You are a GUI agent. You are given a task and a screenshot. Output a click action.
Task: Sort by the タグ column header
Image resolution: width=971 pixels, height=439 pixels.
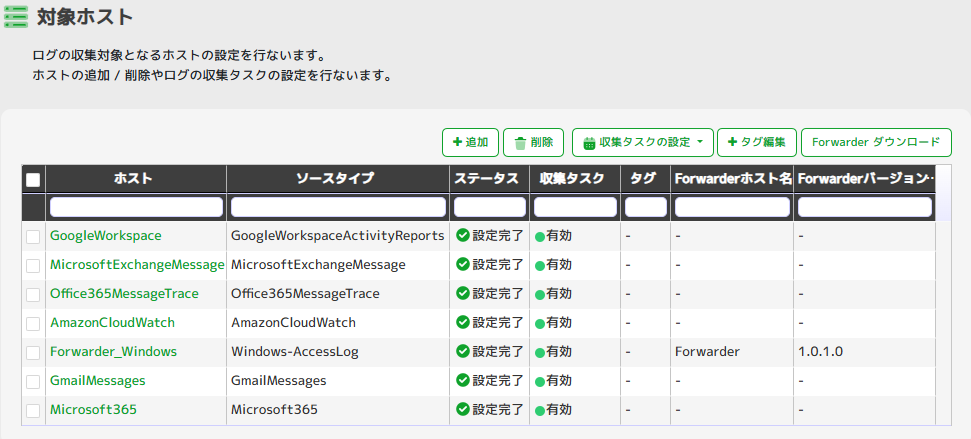pos(645,178)
